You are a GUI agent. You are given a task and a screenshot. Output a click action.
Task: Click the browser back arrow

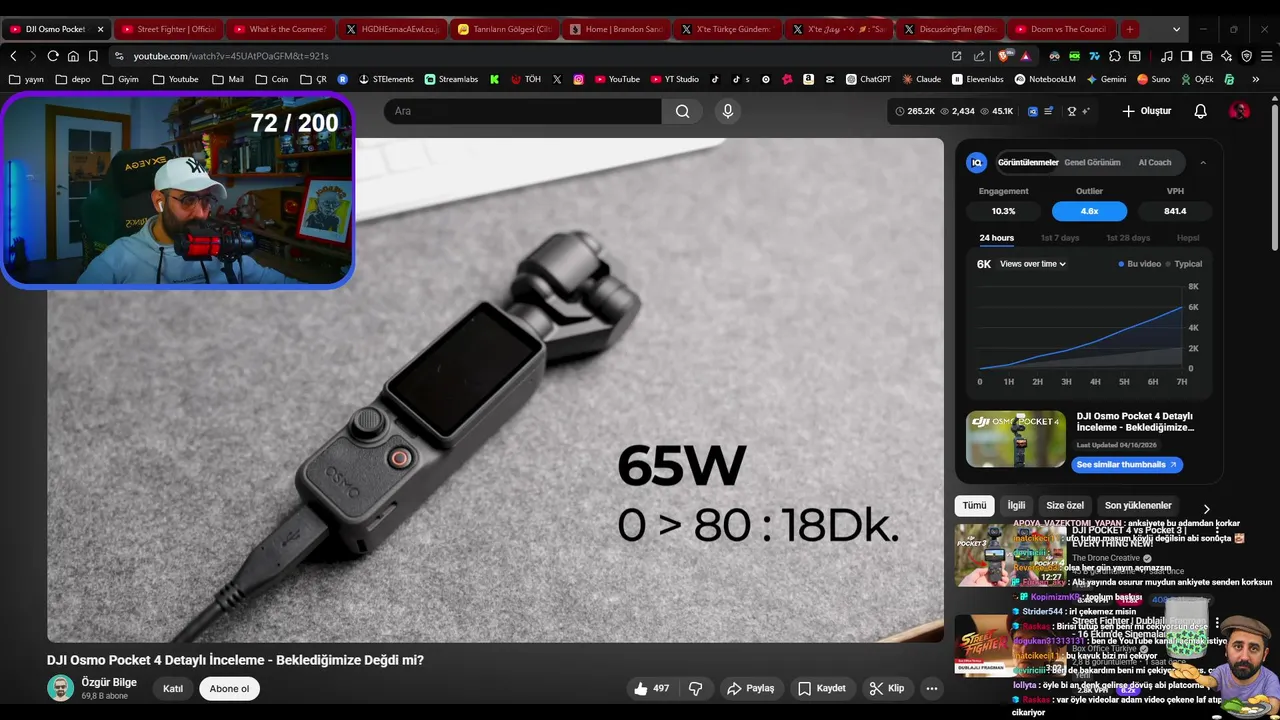tap(13, 56)
